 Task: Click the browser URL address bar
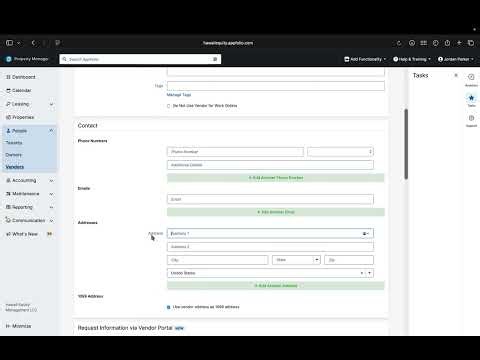pyautogui.click(x=228, y=43)
